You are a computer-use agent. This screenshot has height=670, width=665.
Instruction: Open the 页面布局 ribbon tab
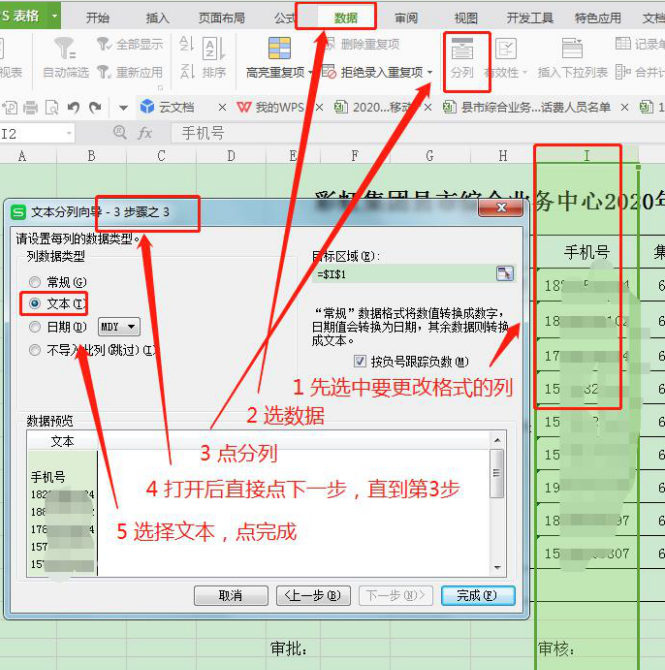(x=221, y=17)
